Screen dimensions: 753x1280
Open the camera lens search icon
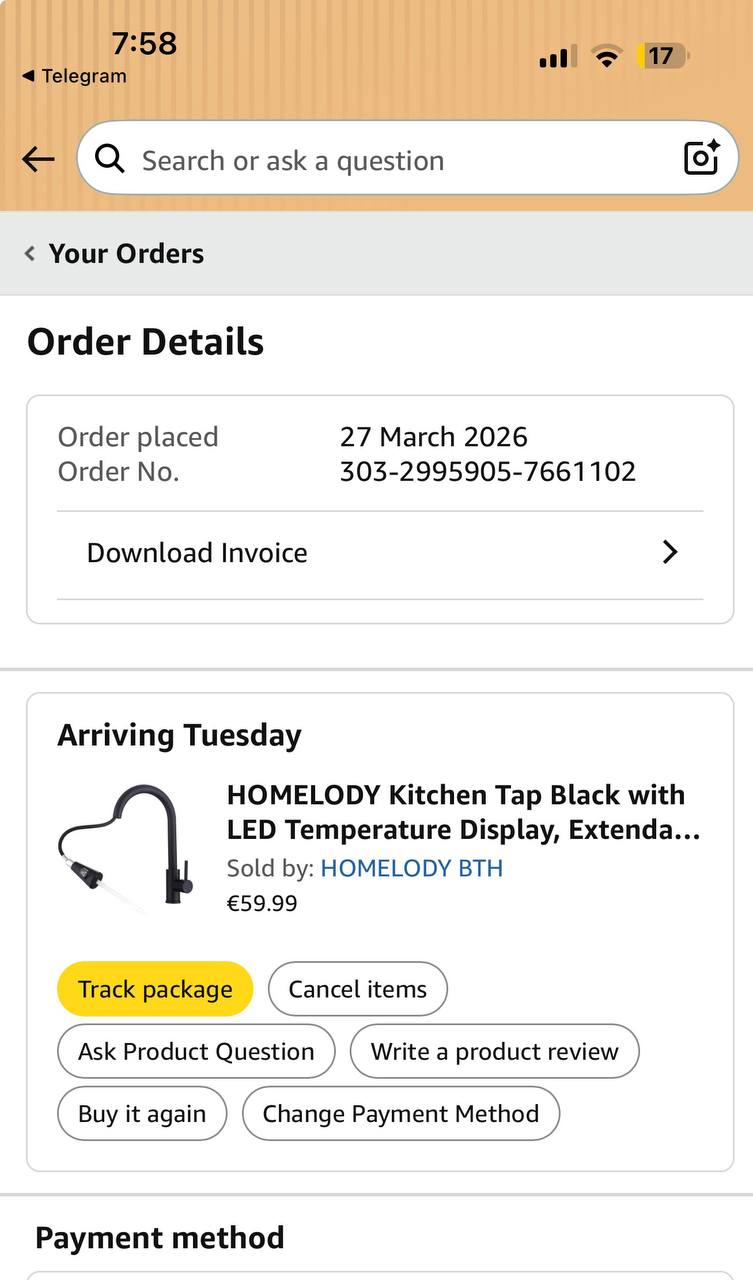pos(701,158)
